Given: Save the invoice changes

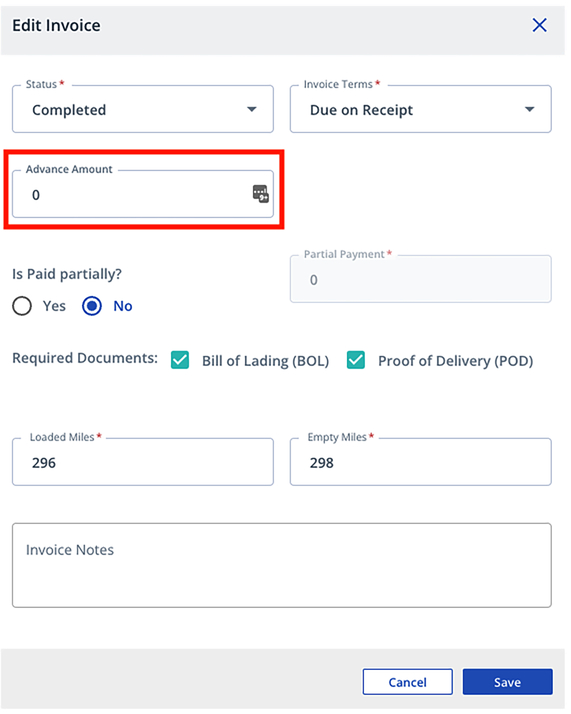Looking at the screenshot, I should (507, 682).
